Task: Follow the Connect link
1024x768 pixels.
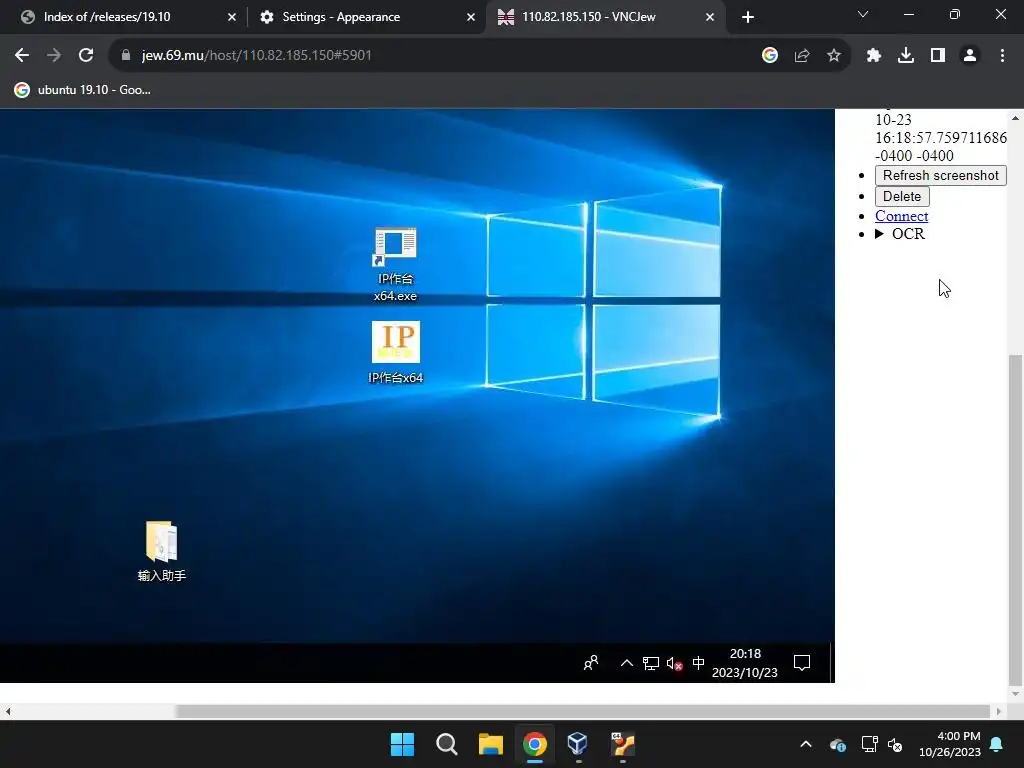Action: click(901, 216)
